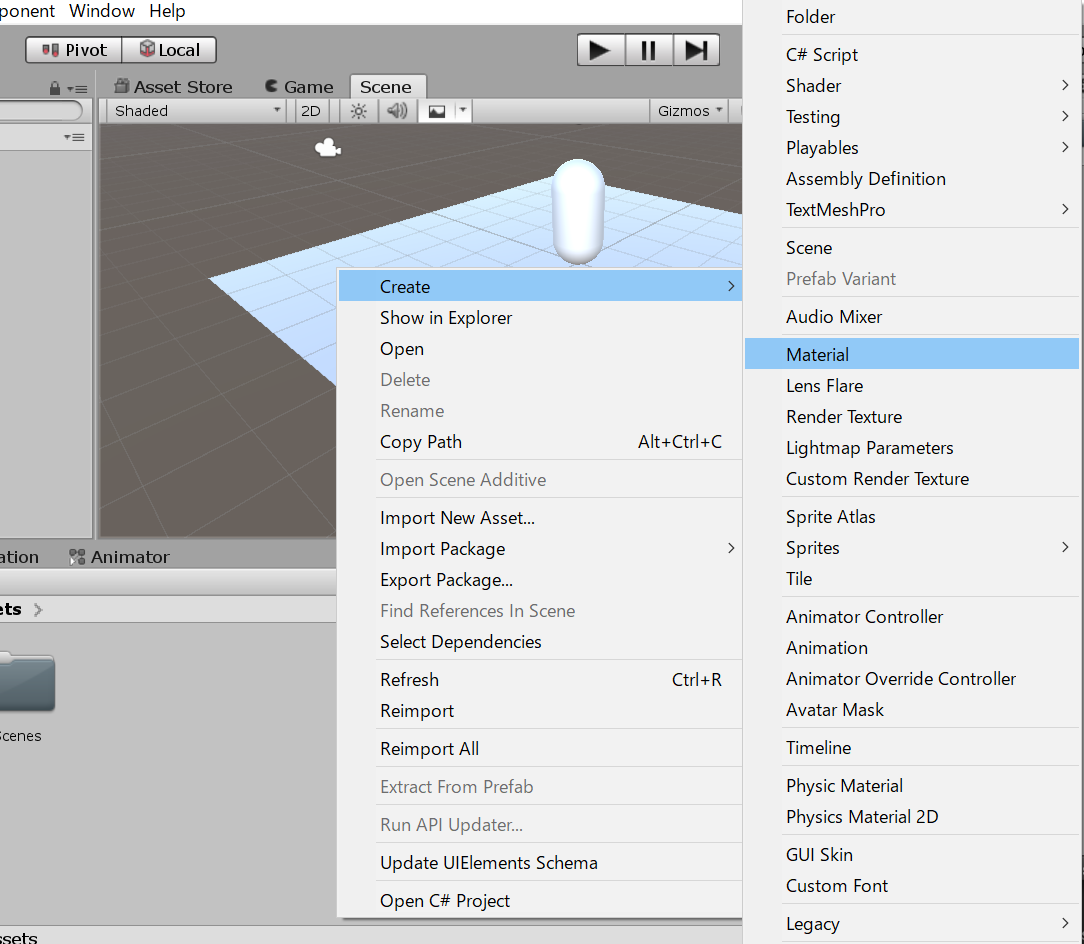
Task: Open the Help menu
Action: point(167,11)
